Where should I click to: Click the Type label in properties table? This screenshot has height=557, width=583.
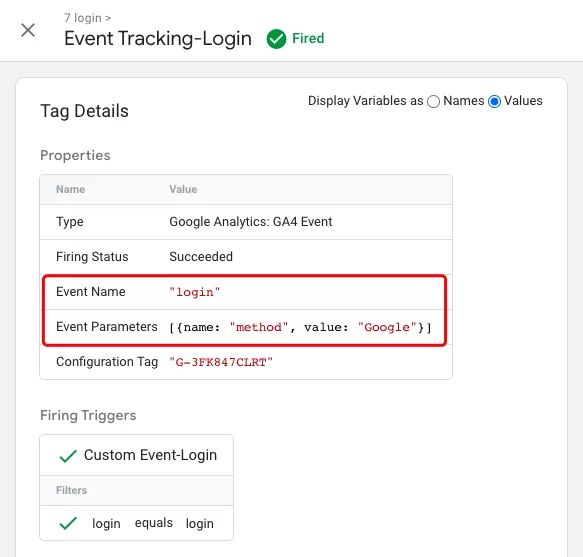(x=70, y=222)
